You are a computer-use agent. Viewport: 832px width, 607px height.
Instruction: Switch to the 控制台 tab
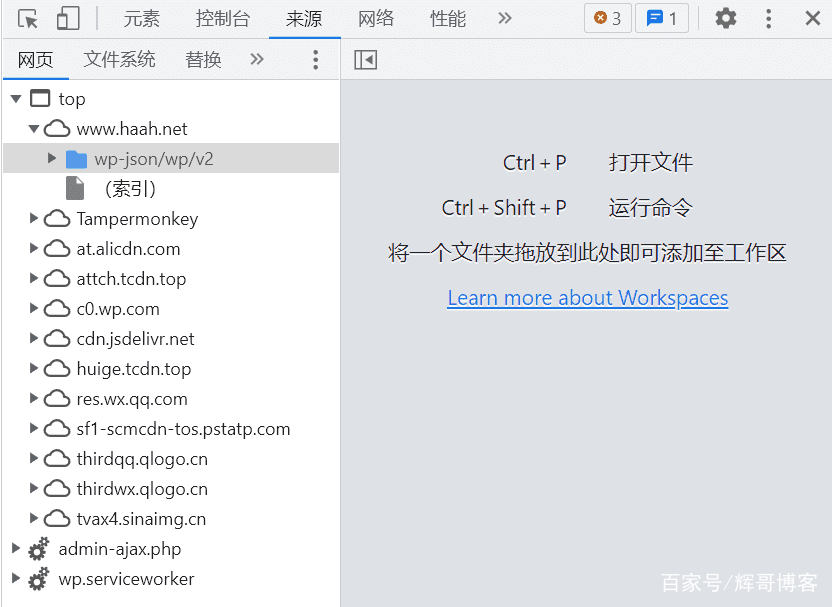click(x=223, y=18)
